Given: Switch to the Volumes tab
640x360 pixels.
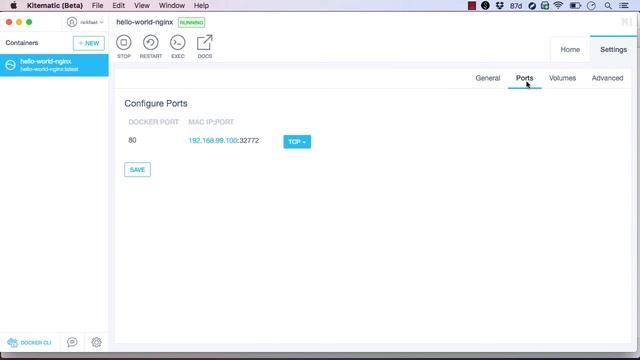Looking at the screenshot, I should coord(562,78).
